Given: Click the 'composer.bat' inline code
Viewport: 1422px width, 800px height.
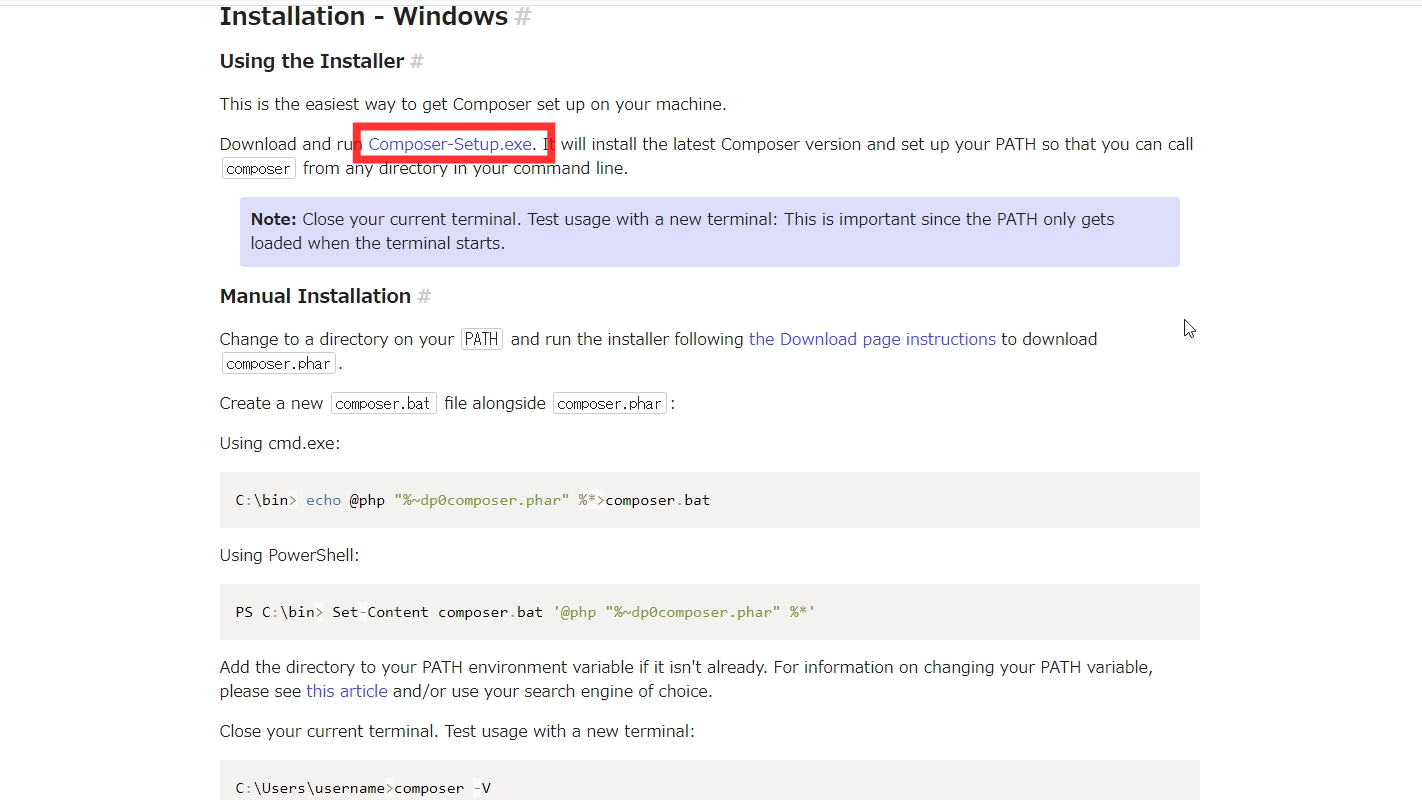Looking at the screenshot, I should tap(383, 403).
